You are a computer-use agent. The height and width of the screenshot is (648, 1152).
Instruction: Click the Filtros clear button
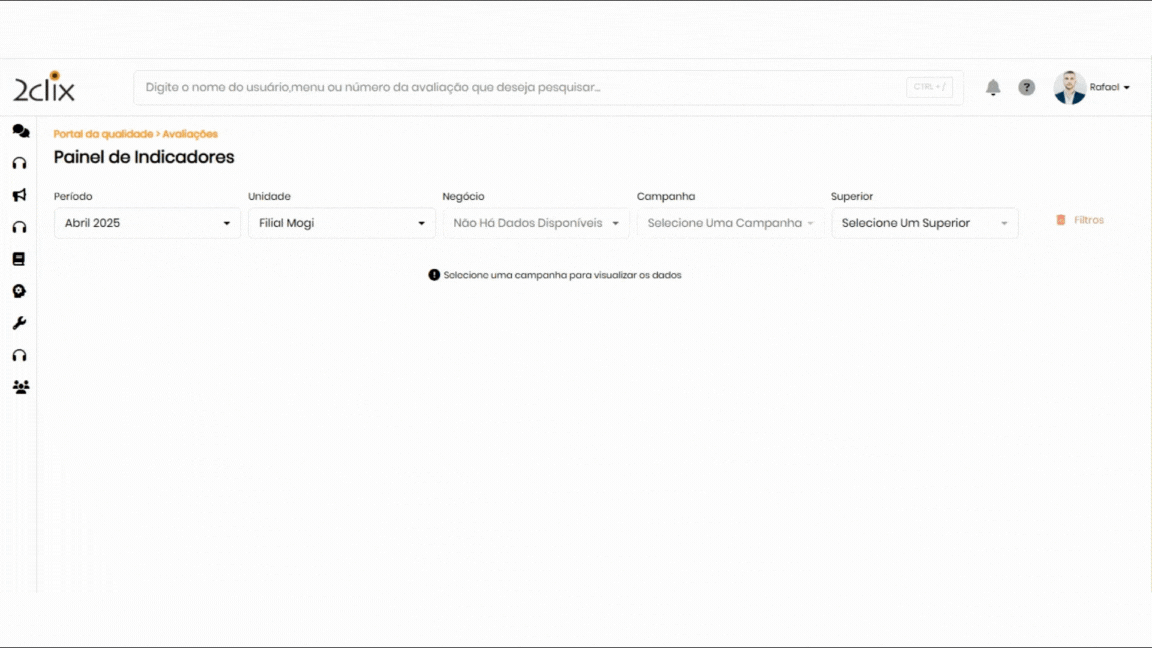pos(1080,220)
